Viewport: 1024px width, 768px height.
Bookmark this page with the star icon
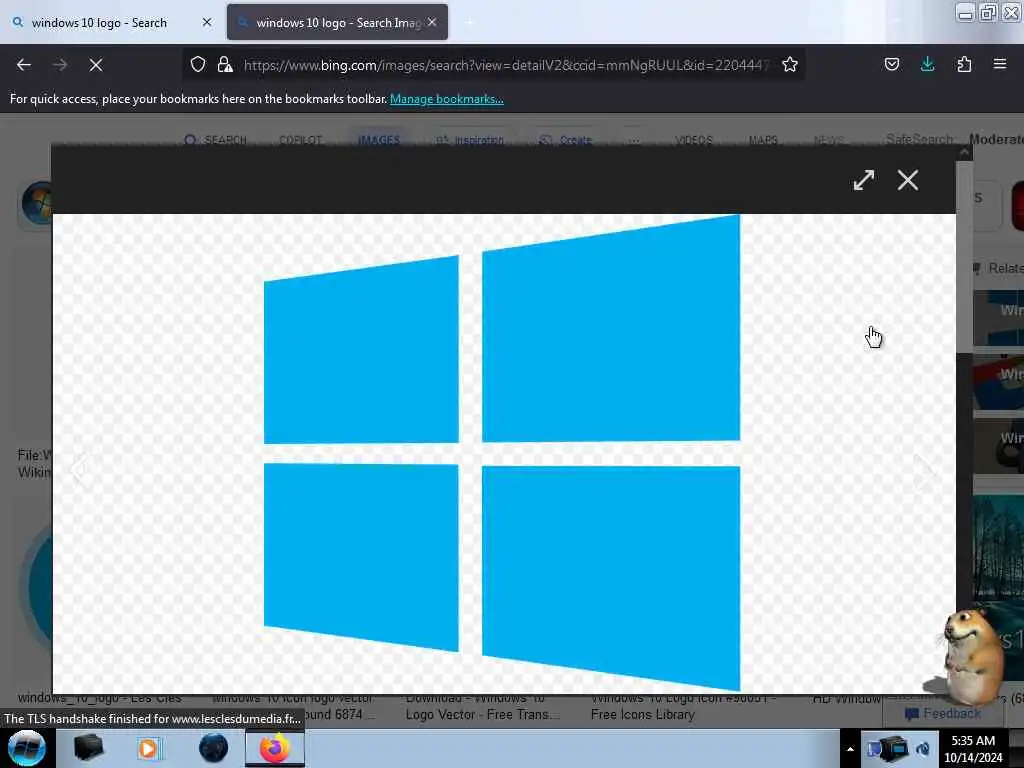[x=790, y=64]
